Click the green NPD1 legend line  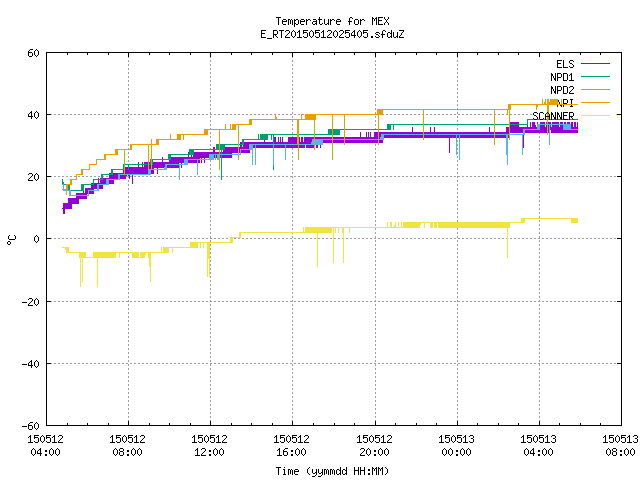595,76
